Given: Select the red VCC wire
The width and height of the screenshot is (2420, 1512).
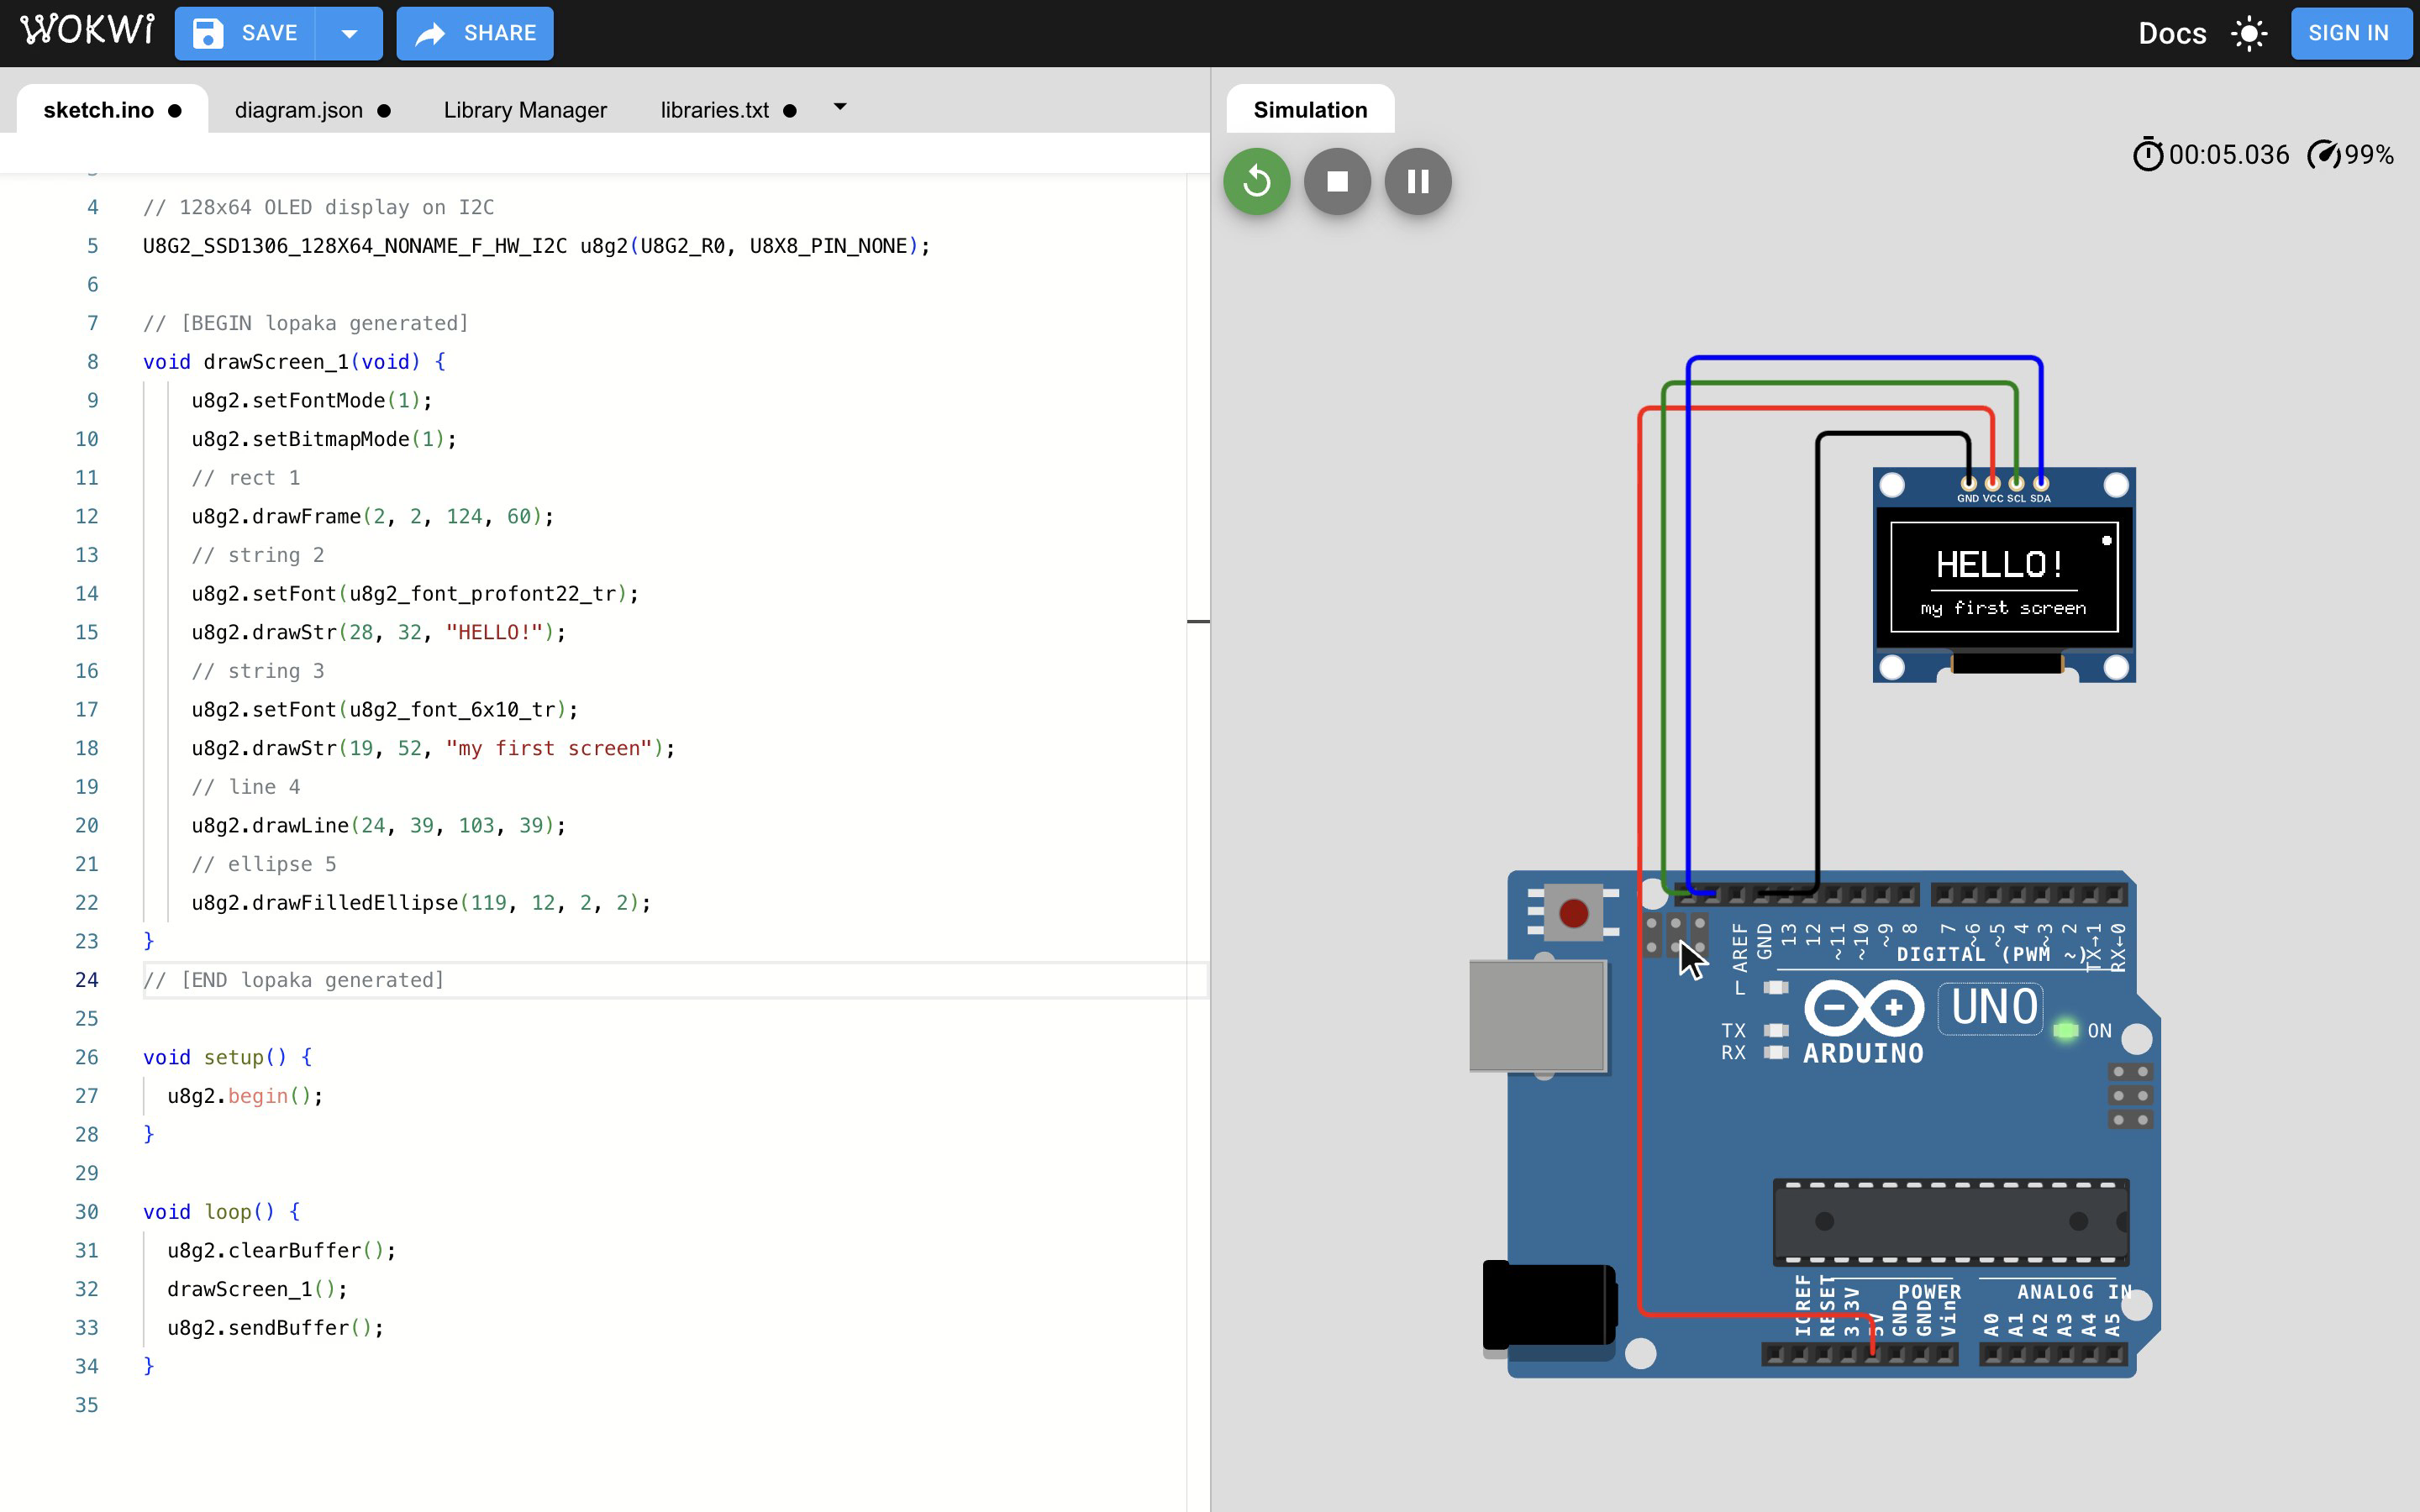Looking at the screenshot, I should (x=1640, y=860).
